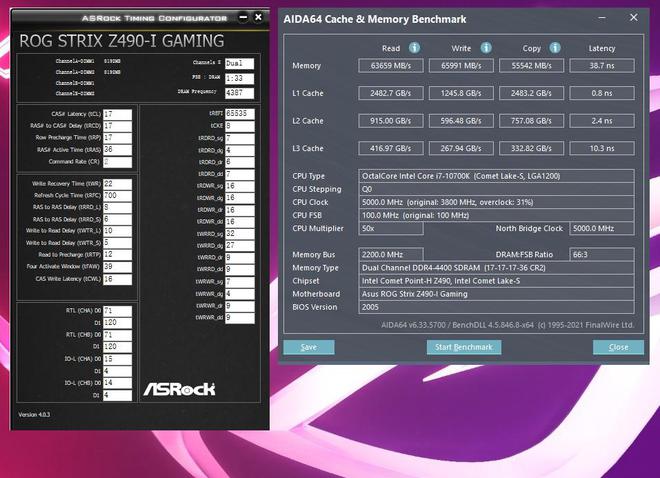660x478 pixels.
Task: Select the IO-L (CHB) D0 field
Action: click(117, 383)
